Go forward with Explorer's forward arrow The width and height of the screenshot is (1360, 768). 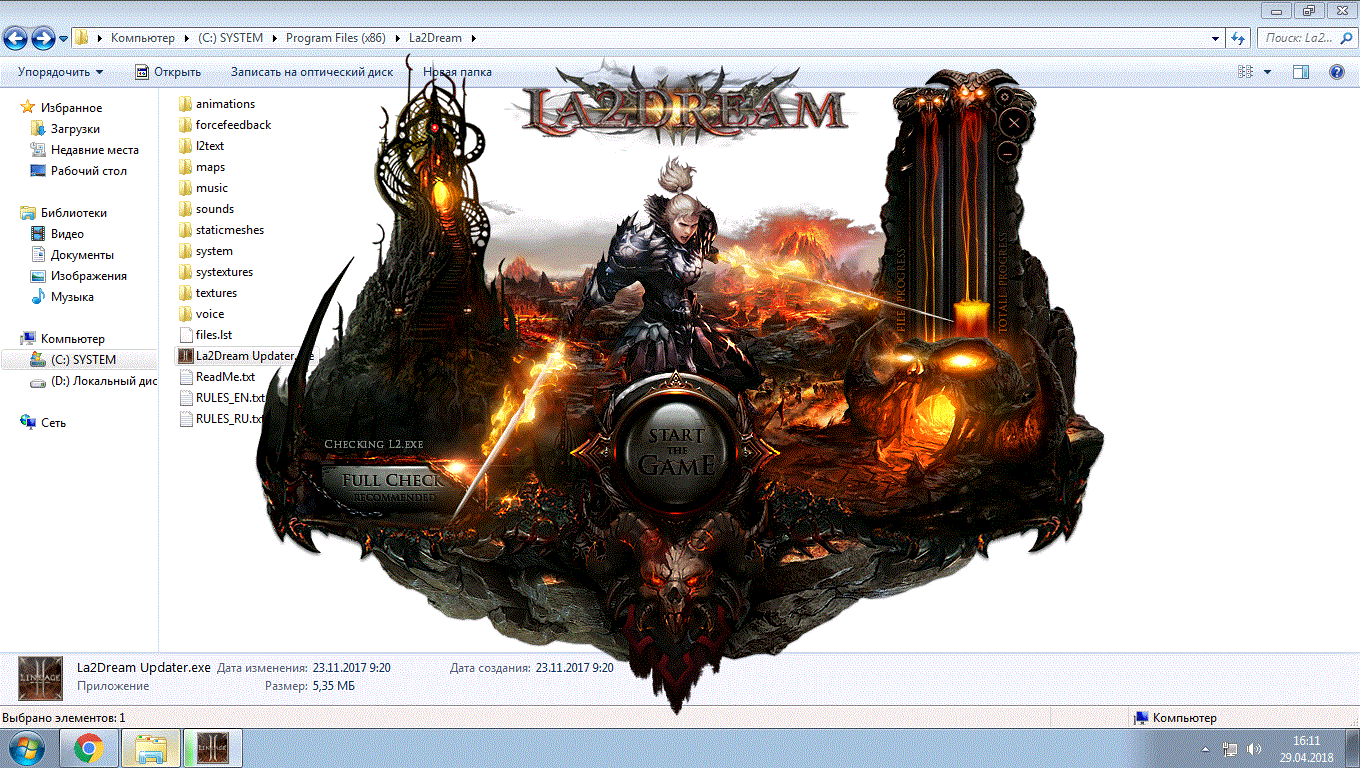pyautogui.click(x=43, y=38)
